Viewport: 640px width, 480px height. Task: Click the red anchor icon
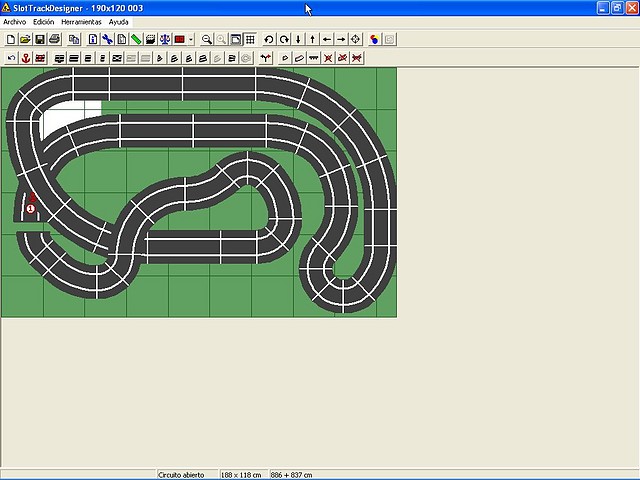[26, 58]
